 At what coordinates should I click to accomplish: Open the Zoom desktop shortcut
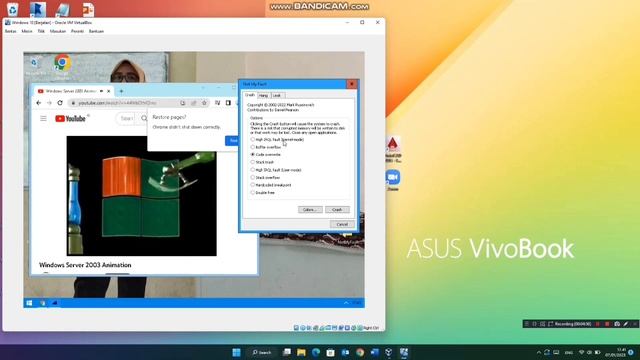point(393,180)
